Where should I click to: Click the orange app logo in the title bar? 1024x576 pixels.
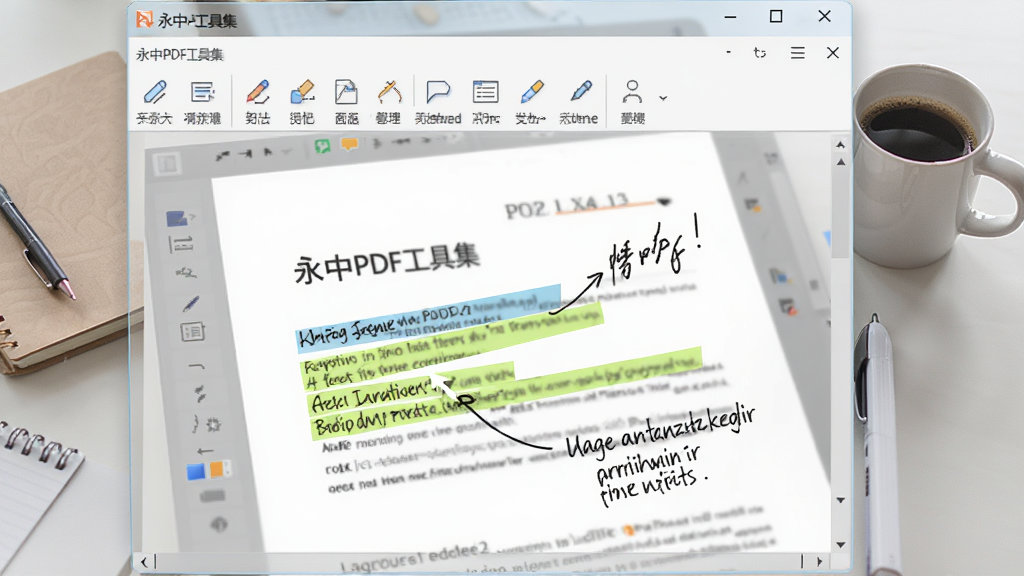pos(144,19)
